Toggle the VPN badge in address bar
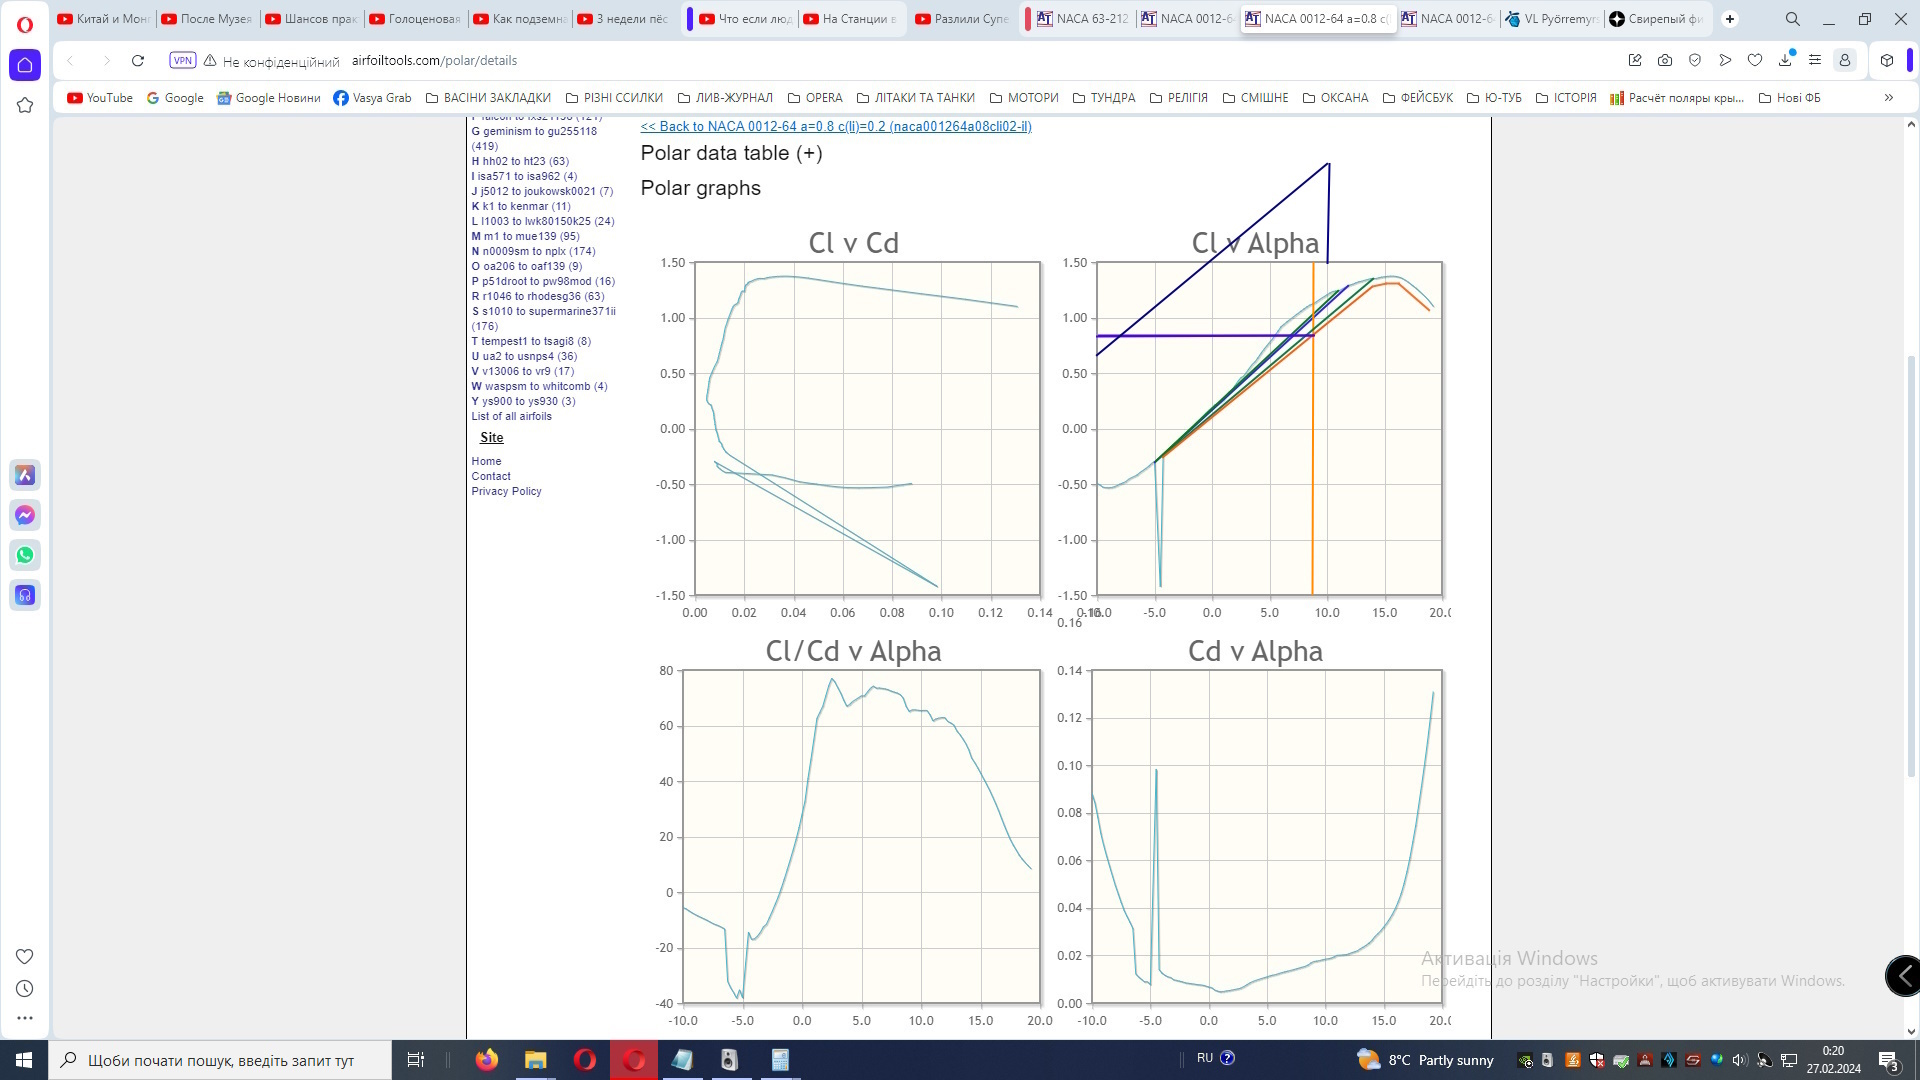Screen dimensions: 1920x1080 (182, 61)
